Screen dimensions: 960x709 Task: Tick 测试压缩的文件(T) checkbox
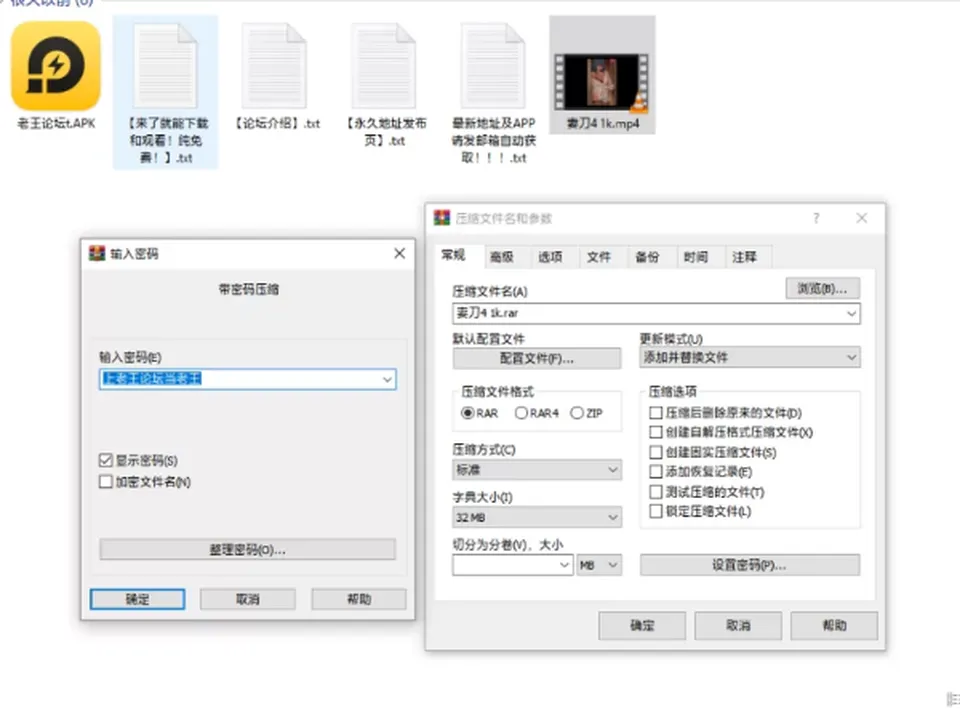656,492
